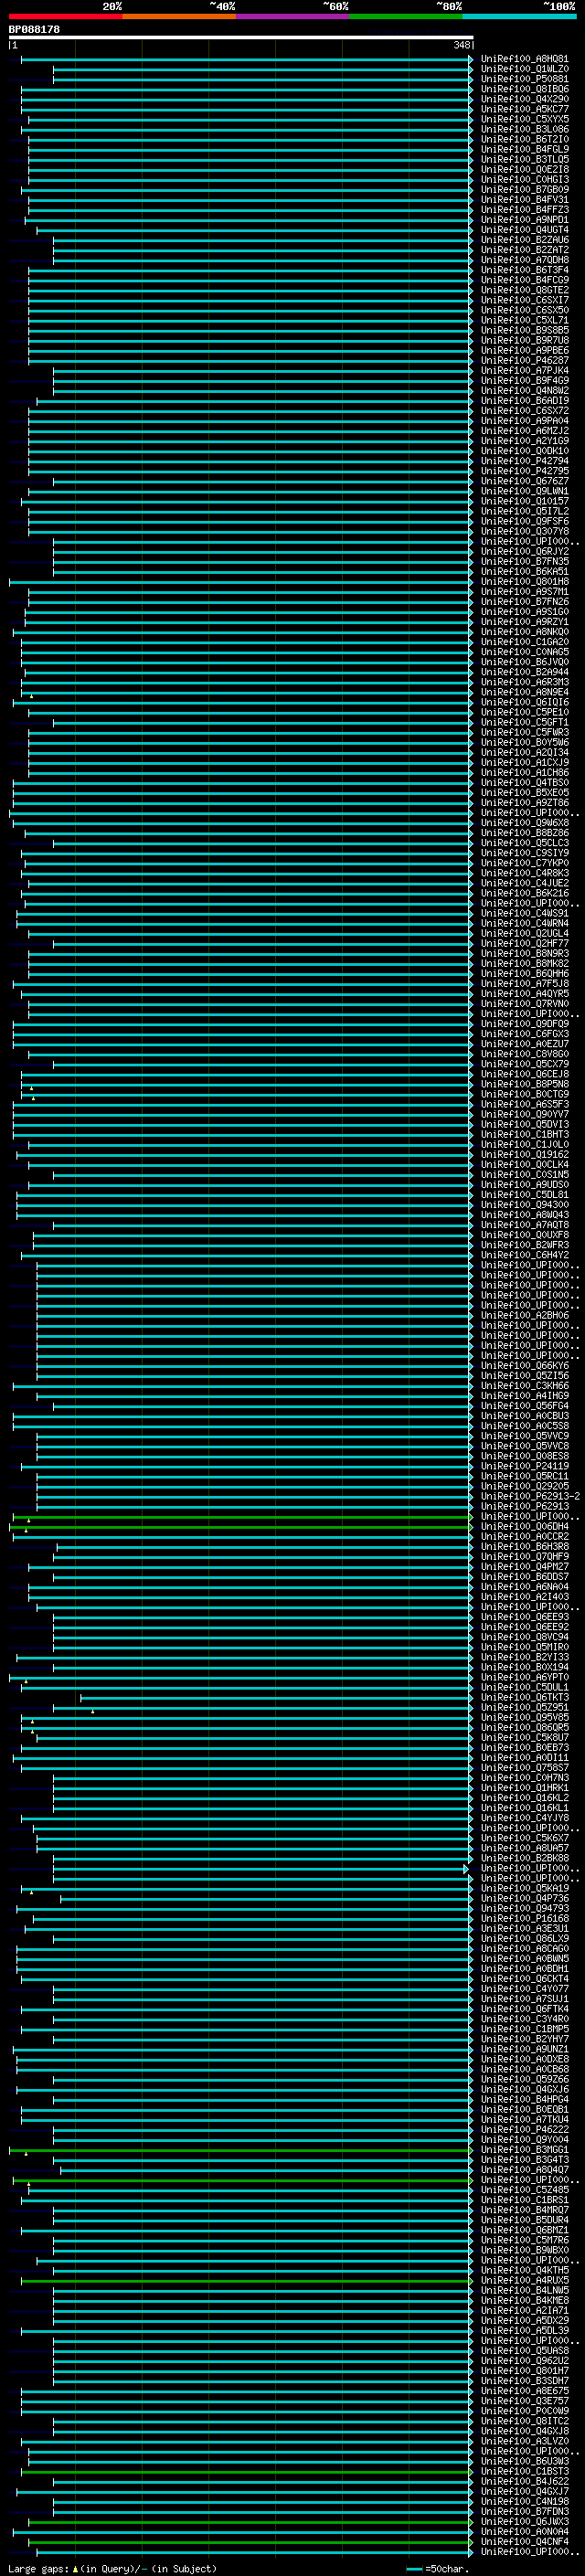Screen dimensions: 585x2576
Task: Click the green alignment bar for A4RUX5
Action: point(247,2280)
